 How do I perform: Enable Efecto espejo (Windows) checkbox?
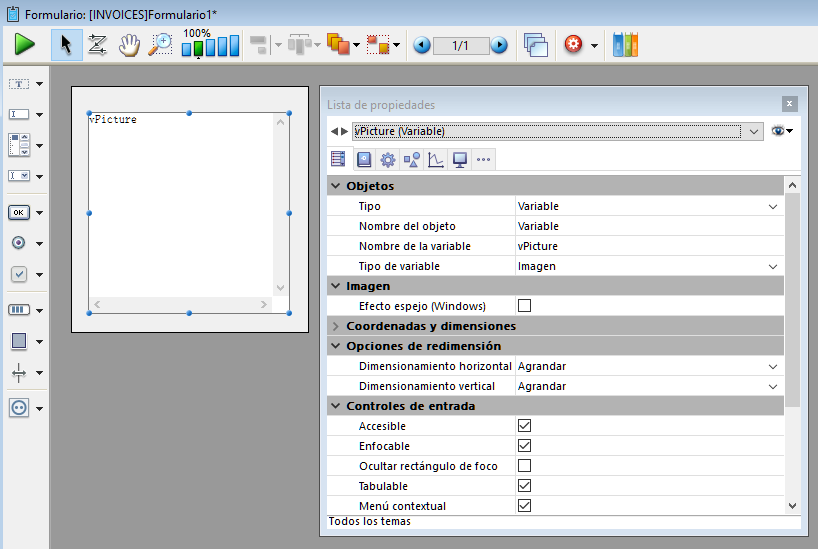coord(524,306)
